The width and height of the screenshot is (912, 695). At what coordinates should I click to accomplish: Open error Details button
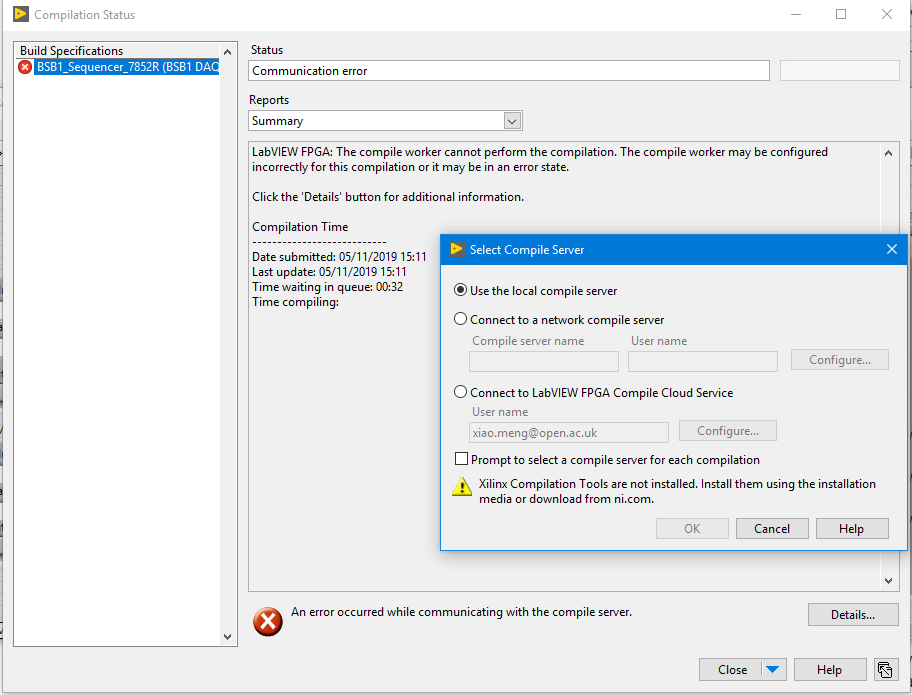point(853,615)
